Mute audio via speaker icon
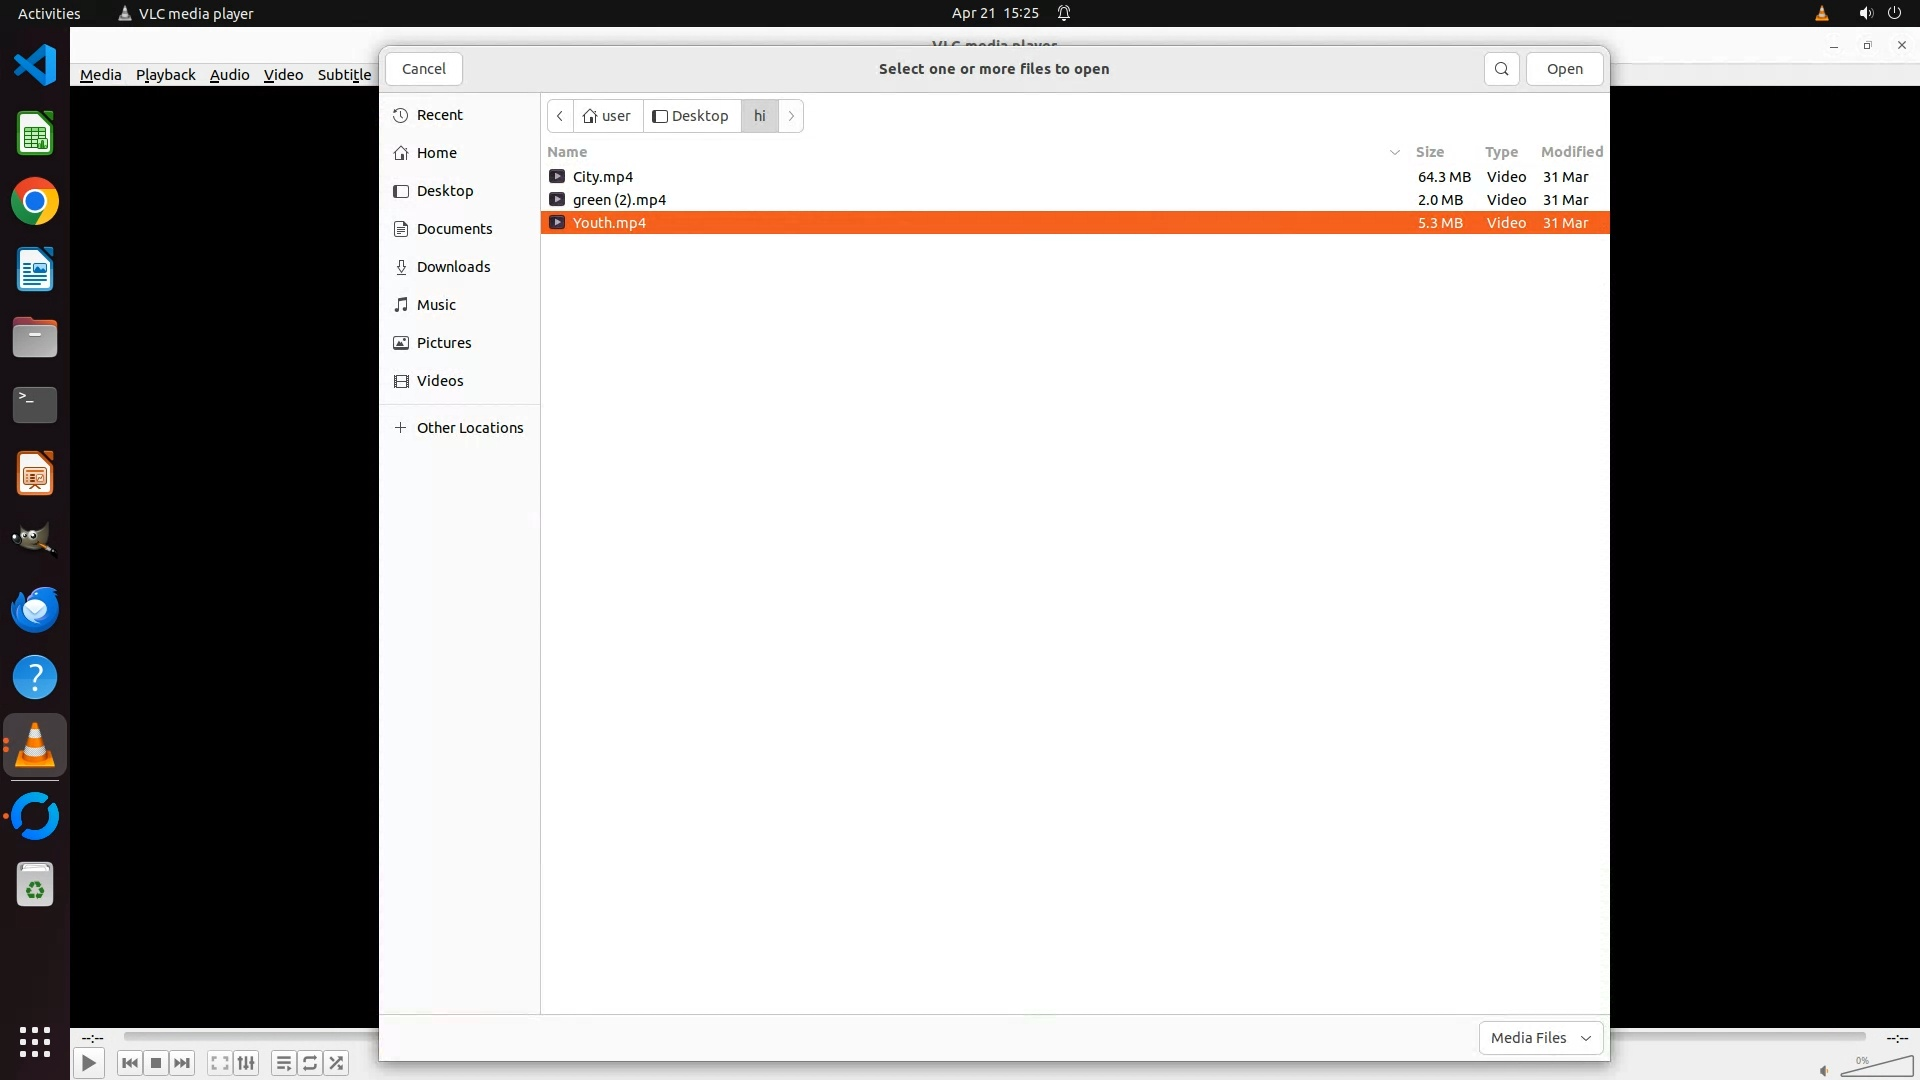1920x1080 pixels. (1824, 1070)
